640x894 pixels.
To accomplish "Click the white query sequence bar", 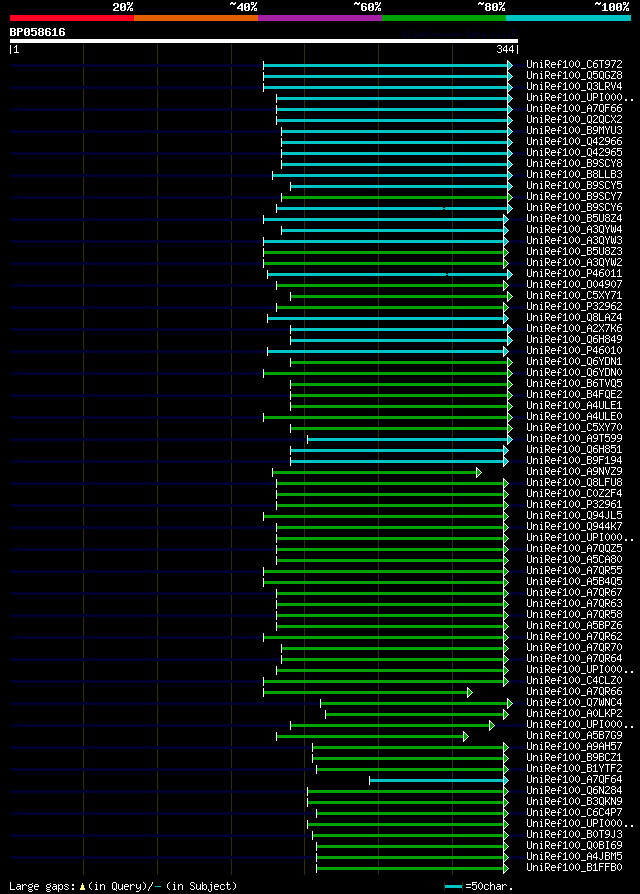I will point(264,41).
